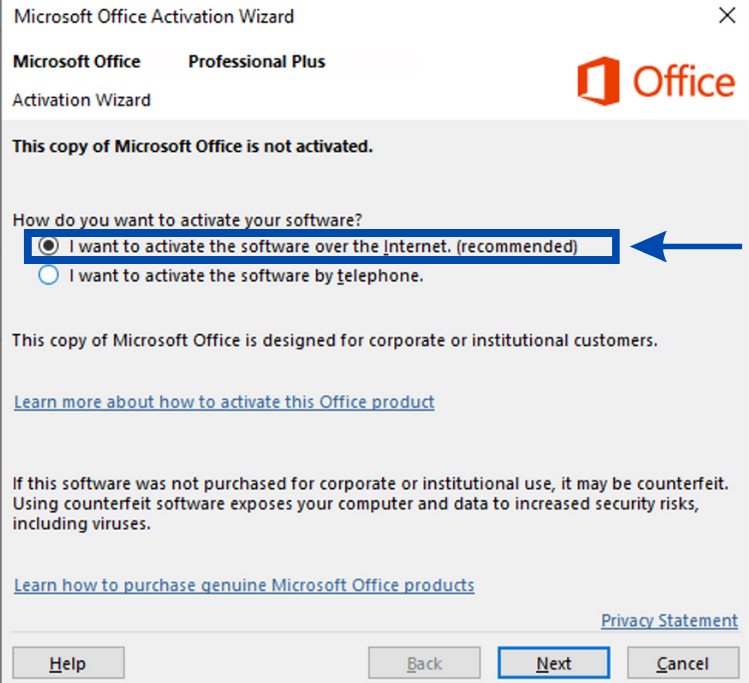The width and height of the screenshot is (749, 683).
Task: Open the Learn more about activation link
Action: (224, 402)
